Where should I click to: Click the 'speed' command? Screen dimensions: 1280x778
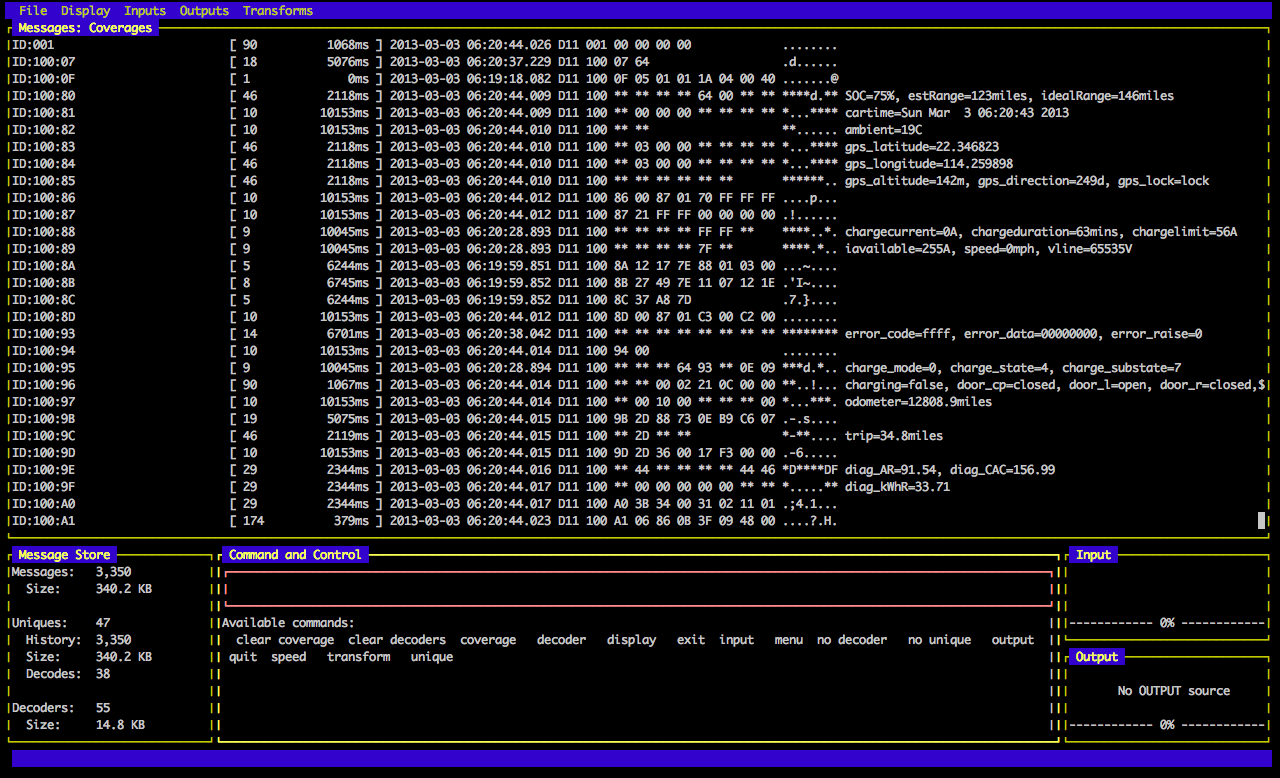289,657
